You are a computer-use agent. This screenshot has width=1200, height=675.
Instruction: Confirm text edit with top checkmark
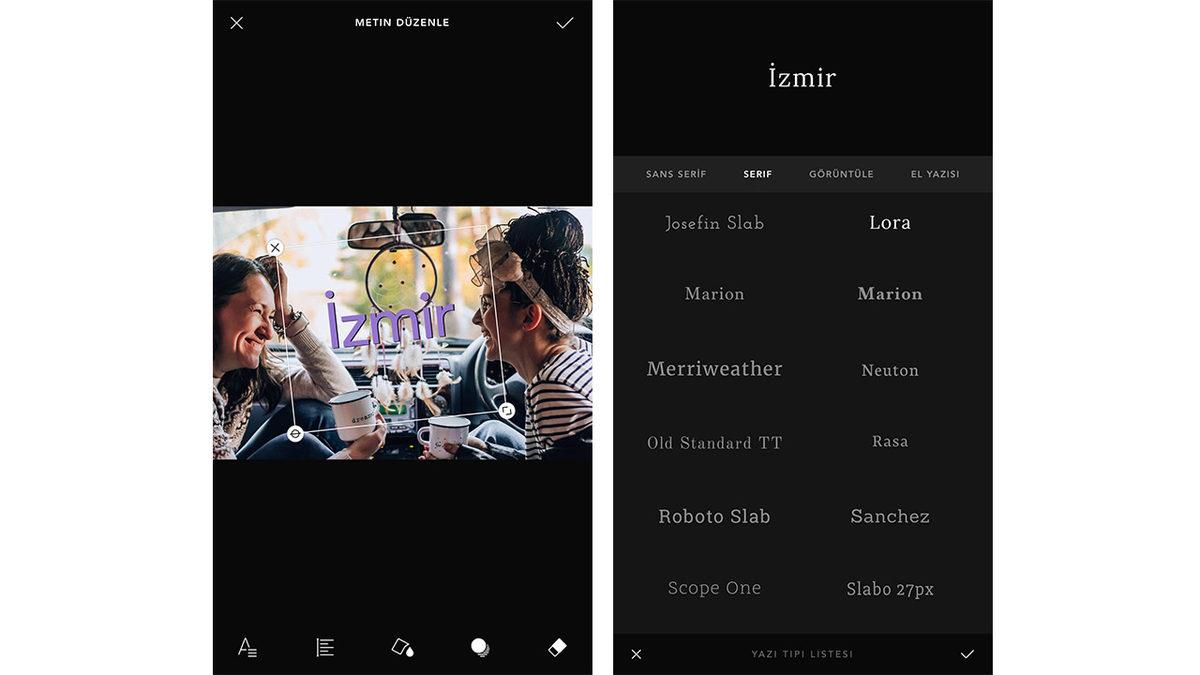pos(565,22)
